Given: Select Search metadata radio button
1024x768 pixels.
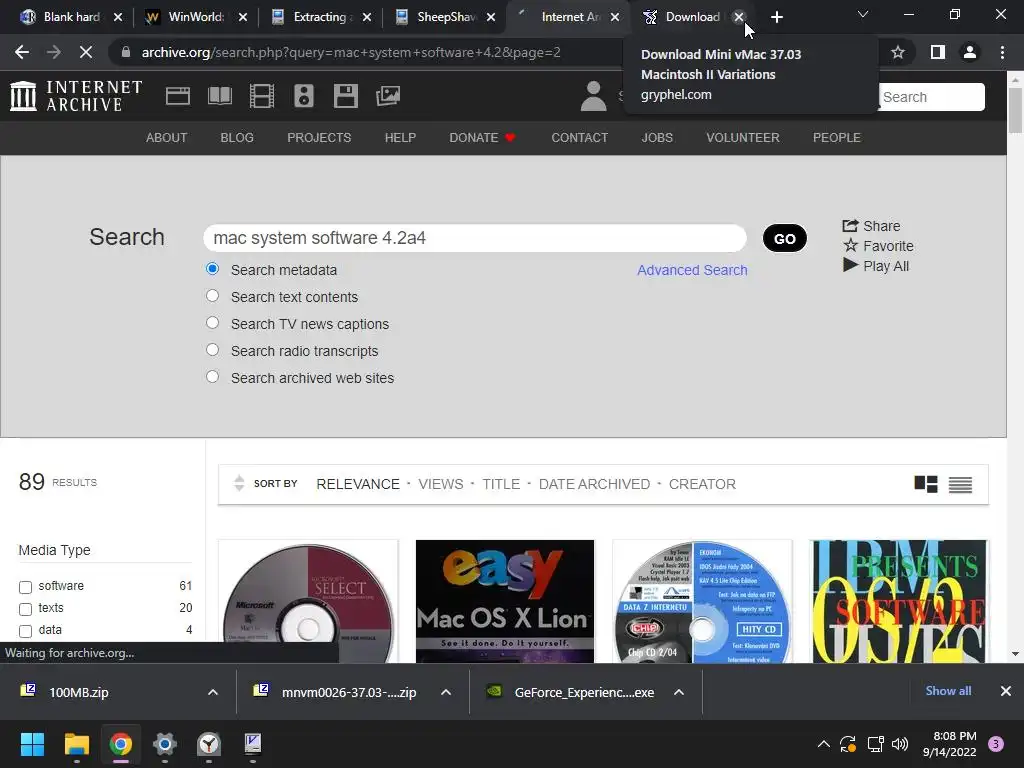Looking at the screenshot, I should (x=212, y=269).
